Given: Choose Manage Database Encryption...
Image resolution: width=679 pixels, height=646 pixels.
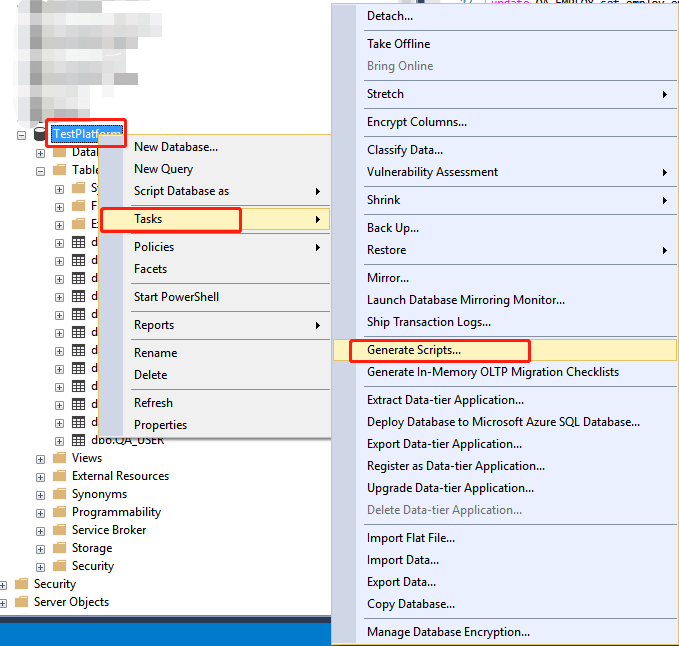Looking at the screenshot, I should 504,632.
